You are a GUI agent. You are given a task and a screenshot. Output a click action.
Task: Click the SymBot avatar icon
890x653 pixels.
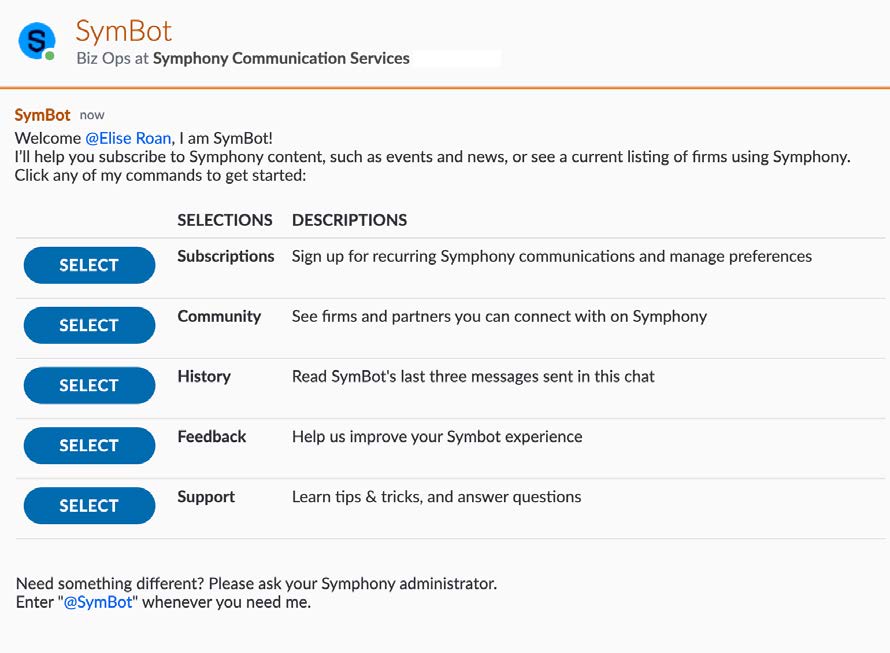[37, 41]
